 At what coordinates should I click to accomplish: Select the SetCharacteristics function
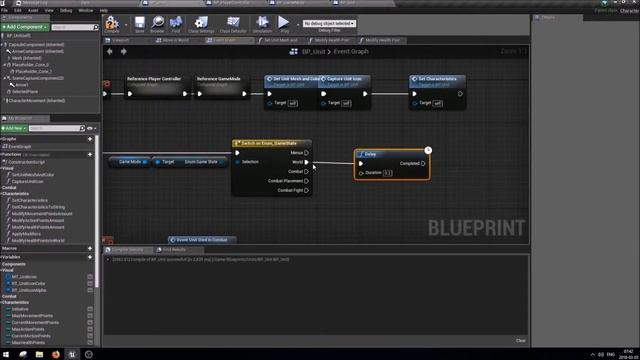click(x=29, y=200)
